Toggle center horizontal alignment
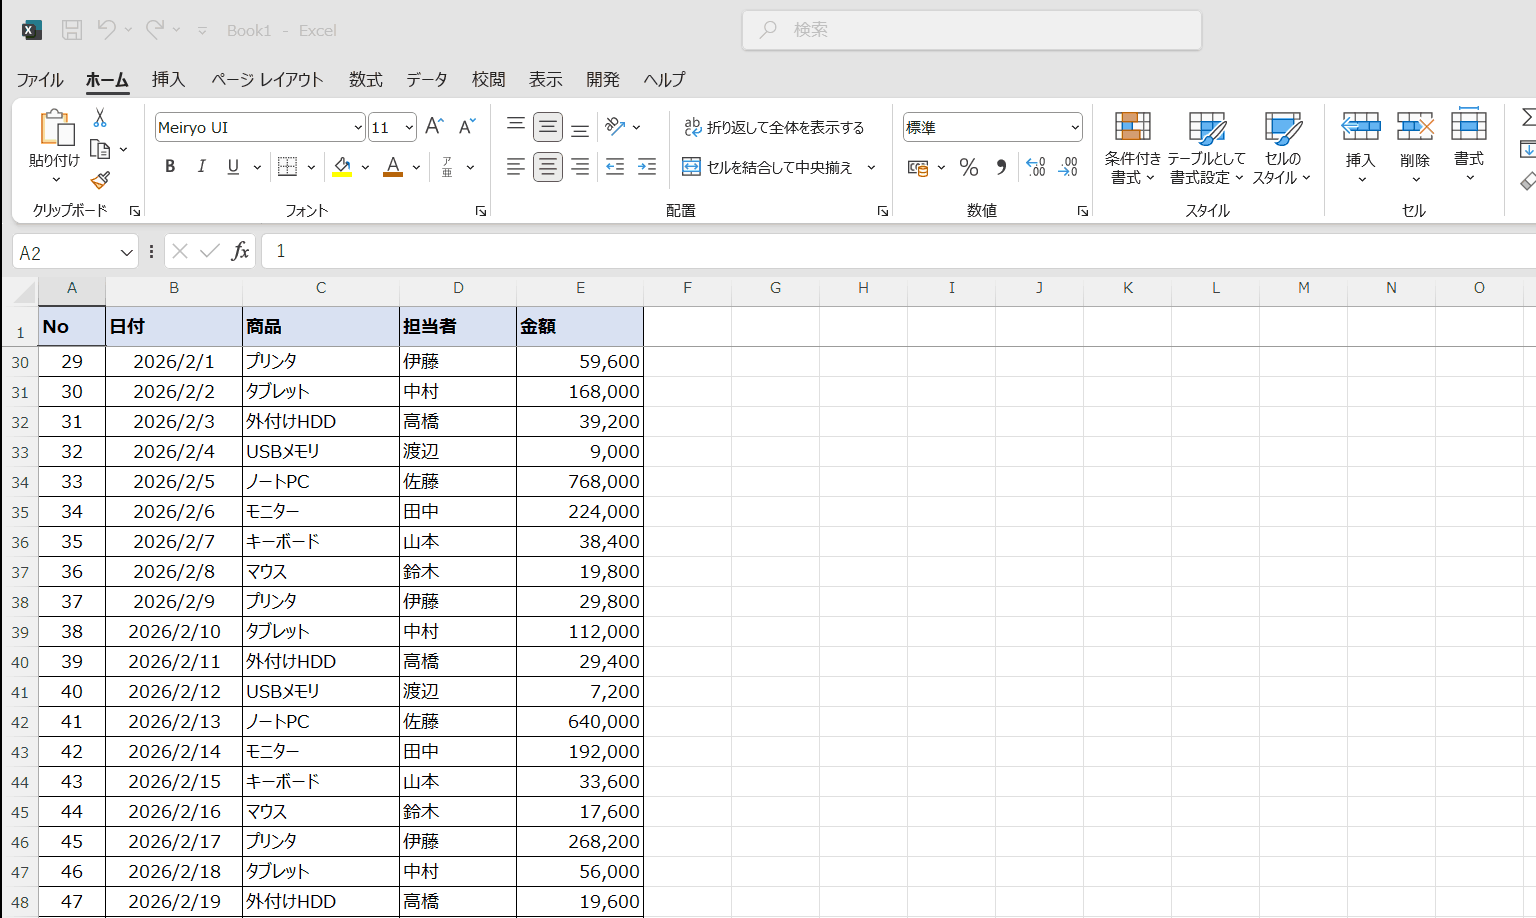 click(548, 167)
